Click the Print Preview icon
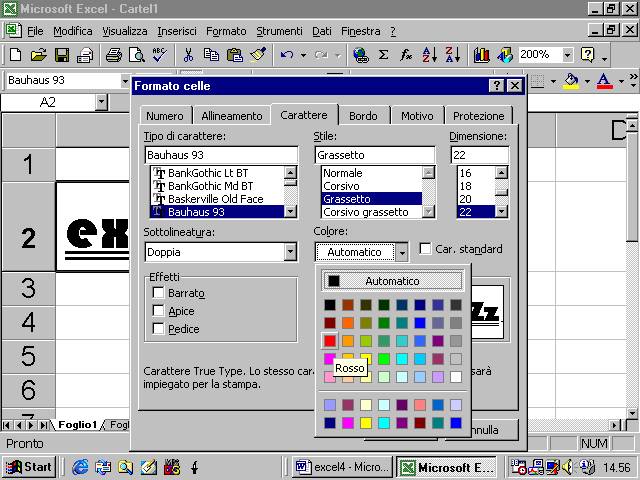 pos(137,54)
